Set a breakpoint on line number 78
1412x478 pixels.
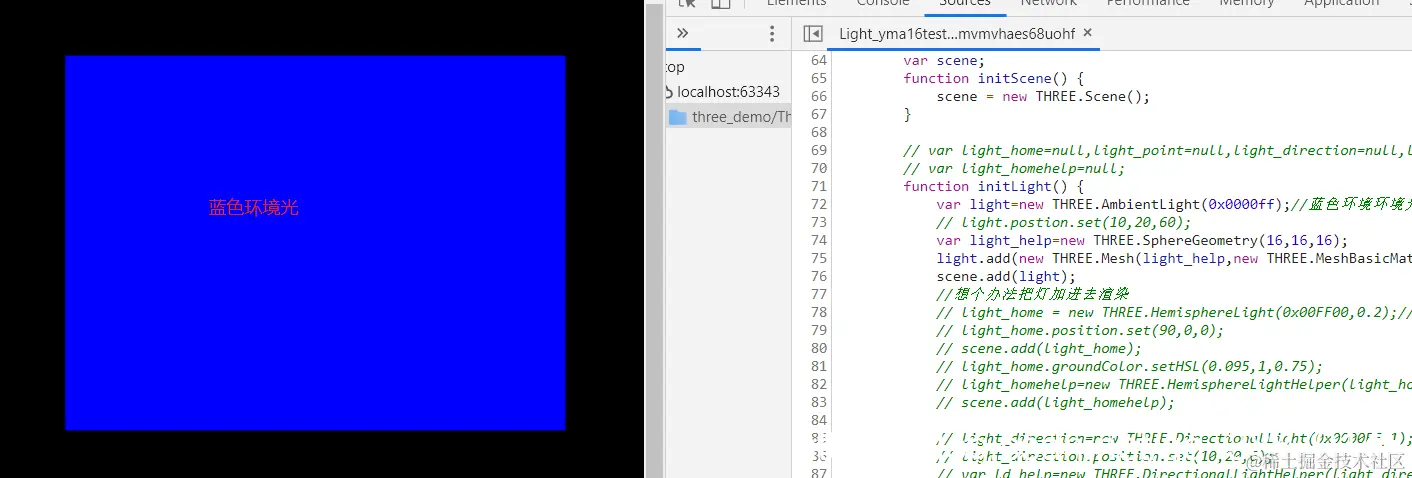pos(819,312)
